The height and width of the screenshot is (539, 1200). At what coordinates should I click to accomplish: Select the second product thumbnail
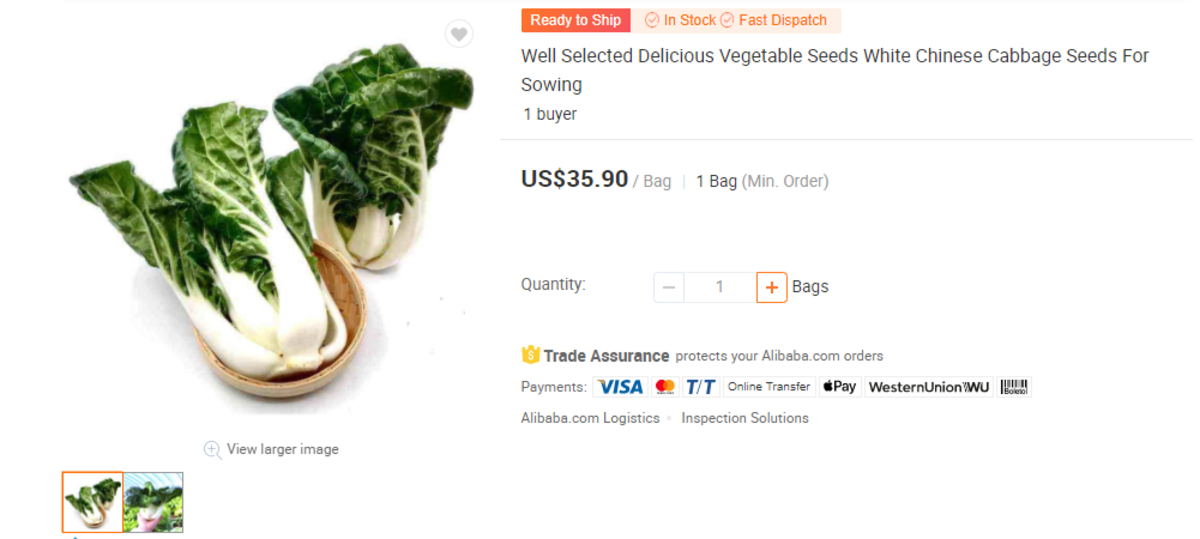click(x=153, y=502)
